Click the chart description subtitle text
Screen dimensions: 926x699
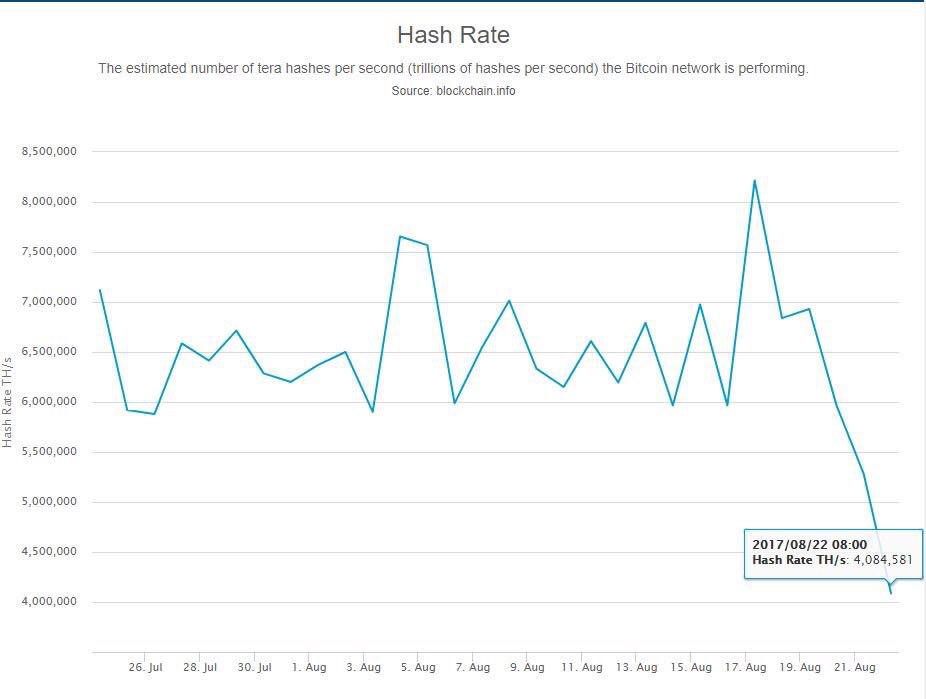pos(453,68)
